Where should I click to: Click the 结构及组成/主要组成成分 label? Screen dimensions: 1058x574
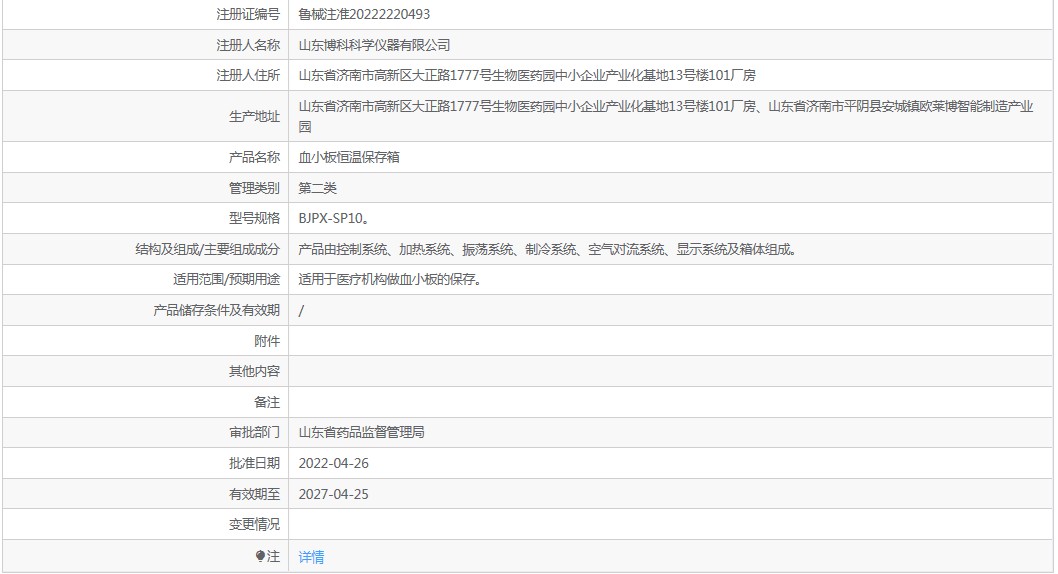pyautogui.click(x=208, y=250)
